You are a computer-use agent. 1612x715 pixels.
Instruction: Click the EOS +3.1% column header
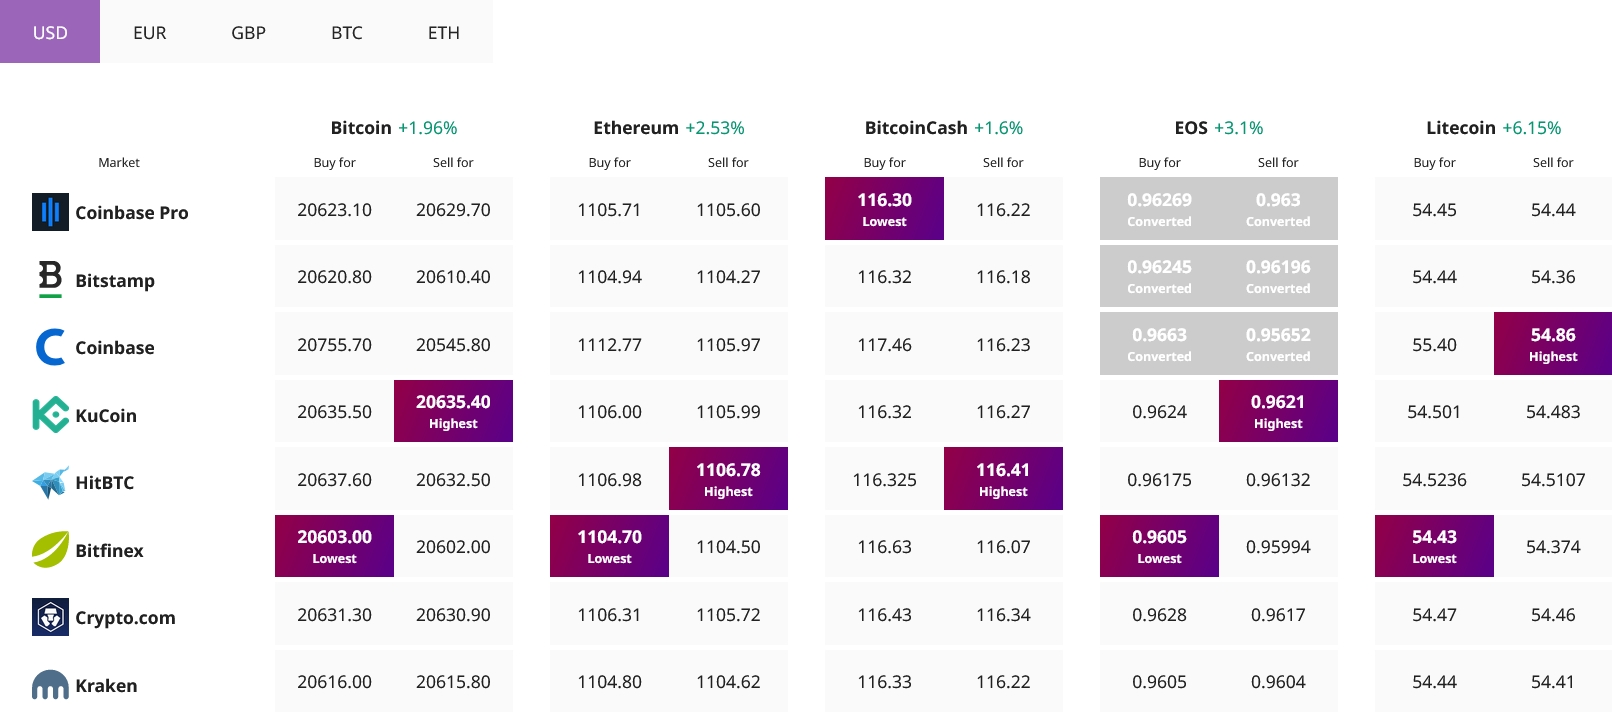click(1219, 128)
